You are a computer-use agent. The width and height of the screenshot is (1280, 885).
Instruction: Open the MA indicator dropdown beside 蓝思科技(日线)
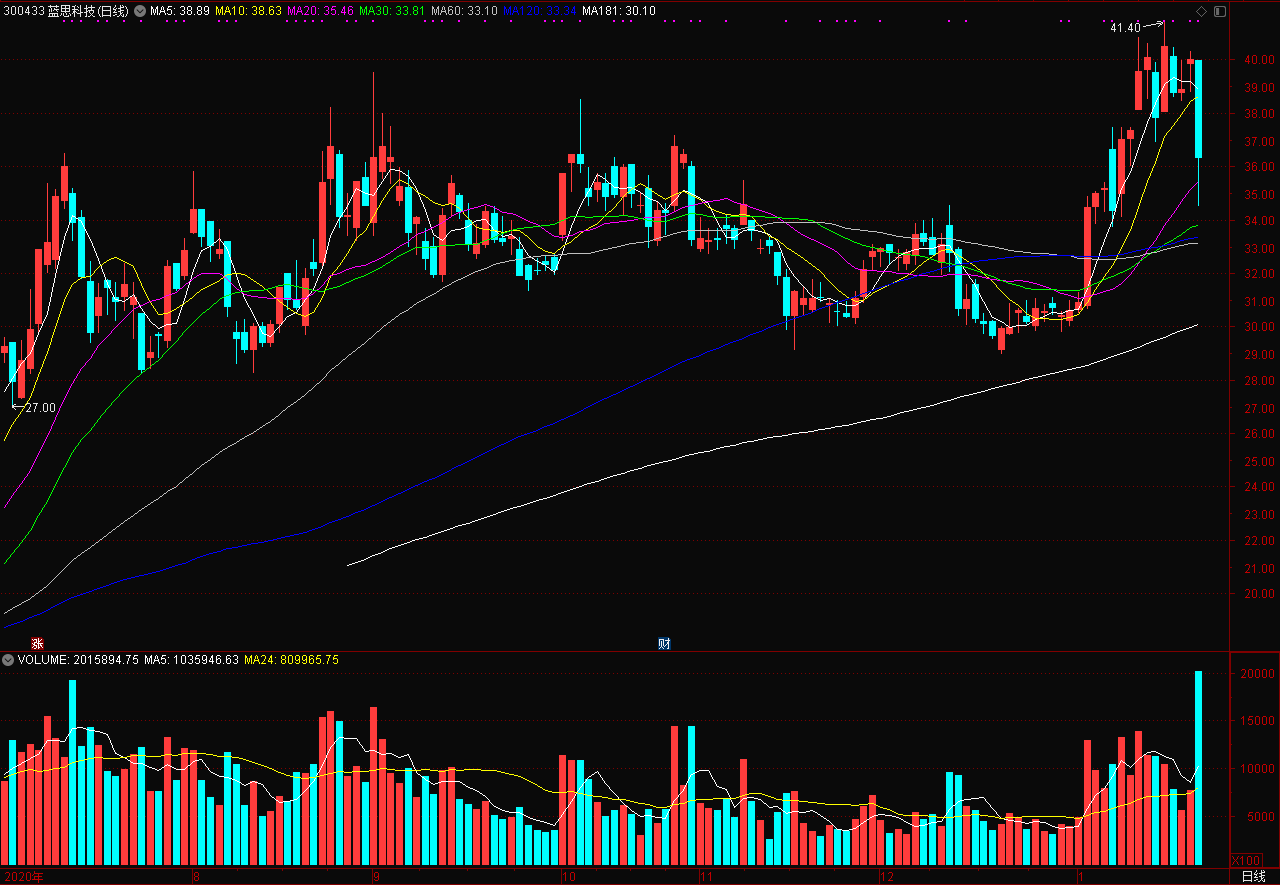139,11
